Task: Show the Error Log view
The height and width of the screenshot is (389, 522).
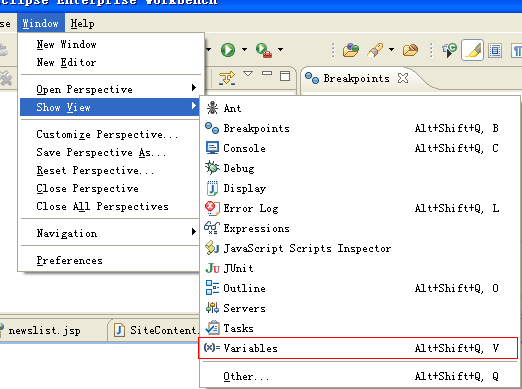Action: [360, 208]
